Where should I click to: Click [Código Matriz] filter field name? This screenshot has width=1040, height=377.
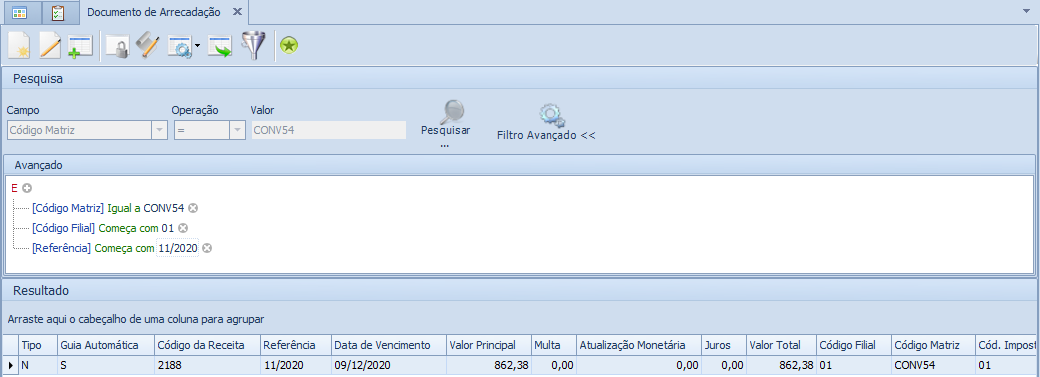point(68,208)
